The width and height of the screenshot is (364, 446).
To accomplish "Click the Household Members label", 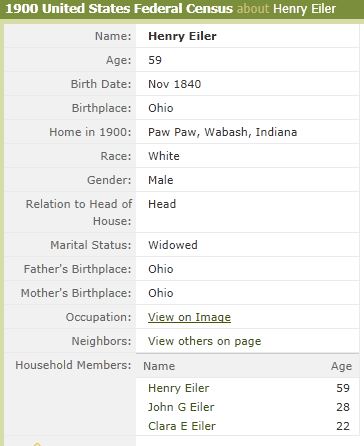I will point(73,365).
